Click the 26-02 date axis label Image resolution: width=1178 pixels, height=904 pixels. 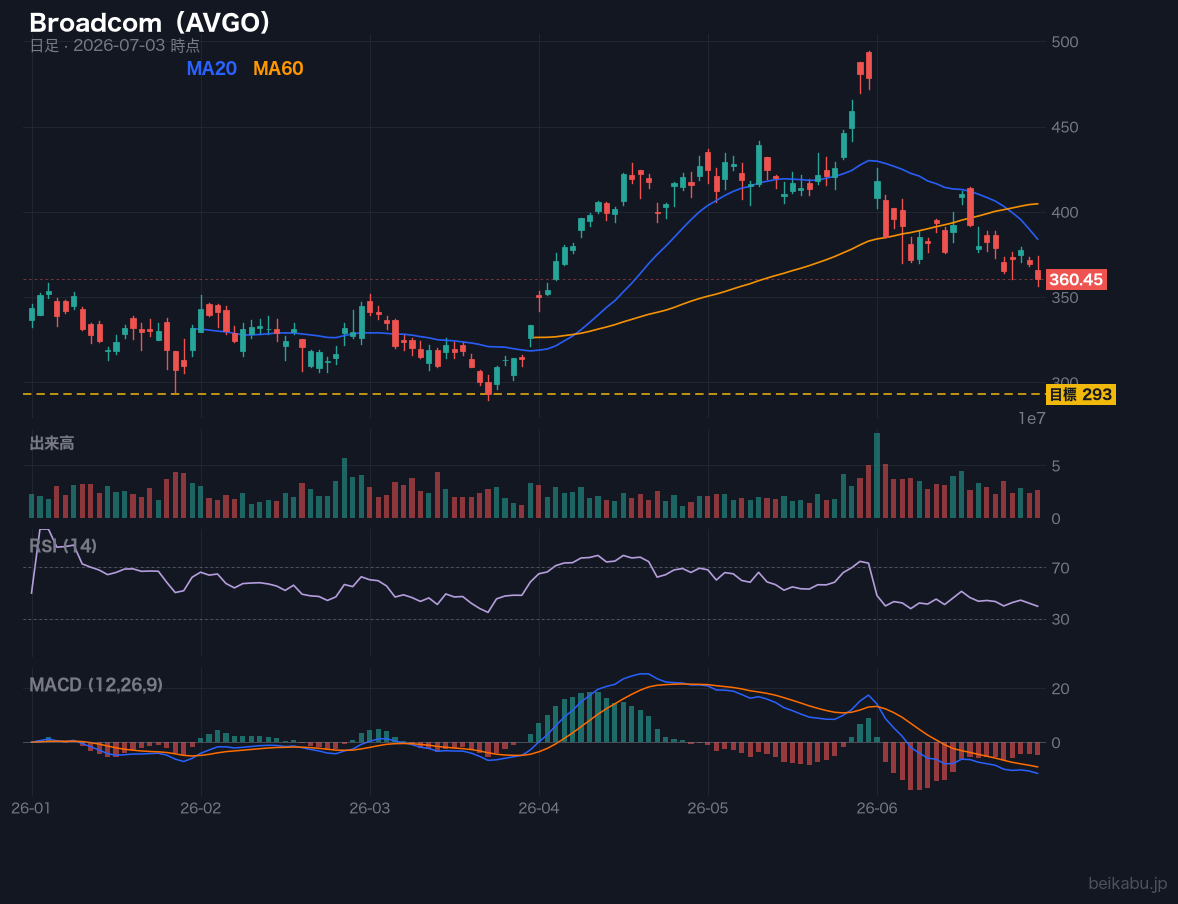coord(201,809)
